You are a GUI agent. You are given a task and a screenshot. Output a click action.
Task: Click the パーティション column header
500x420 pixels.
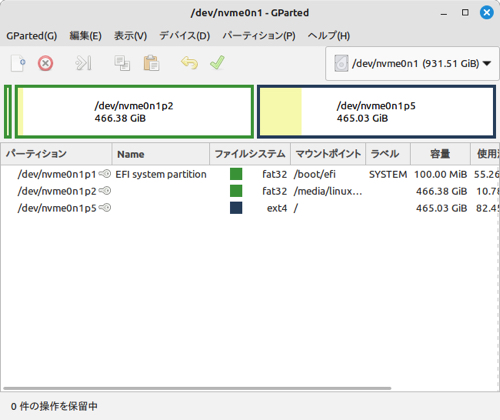click(56, 154)
